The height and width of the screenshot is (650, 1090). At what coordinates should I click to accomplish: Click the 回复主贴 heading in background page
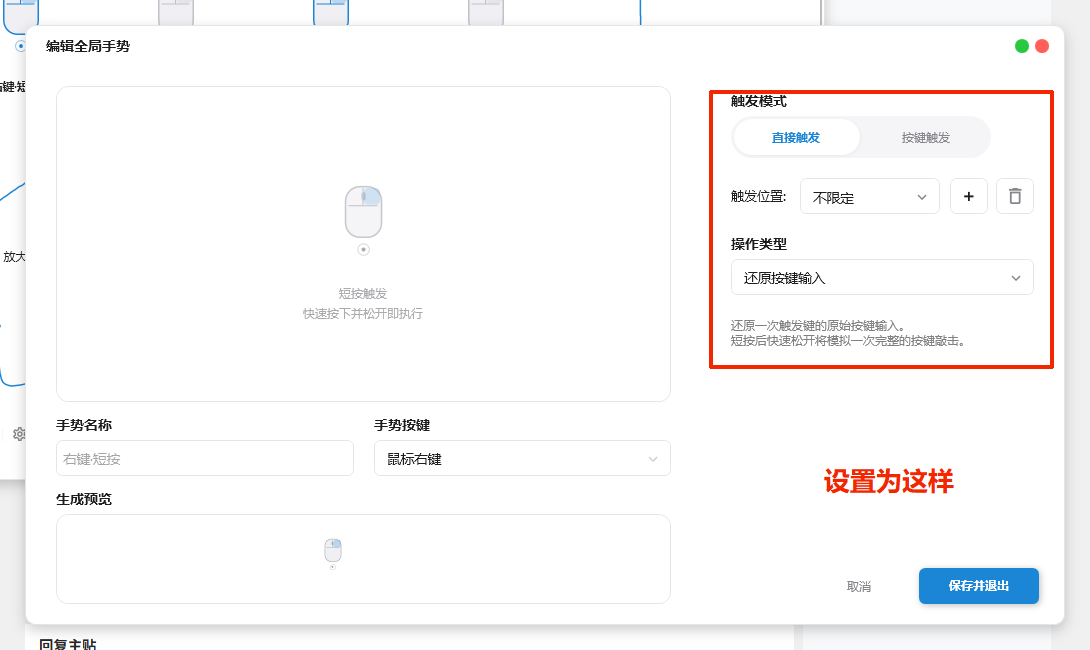pyautogui.click(x=68, y=644)
